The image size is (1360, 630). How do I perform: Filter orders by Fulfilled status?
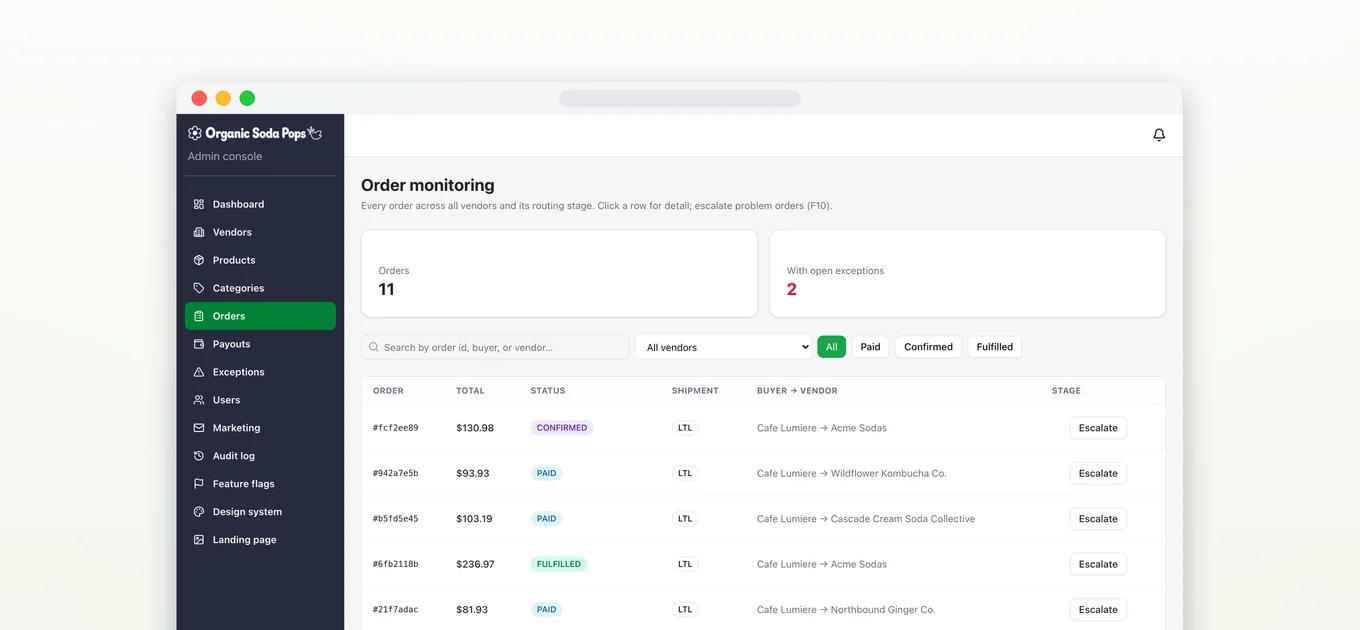[995, 347]
